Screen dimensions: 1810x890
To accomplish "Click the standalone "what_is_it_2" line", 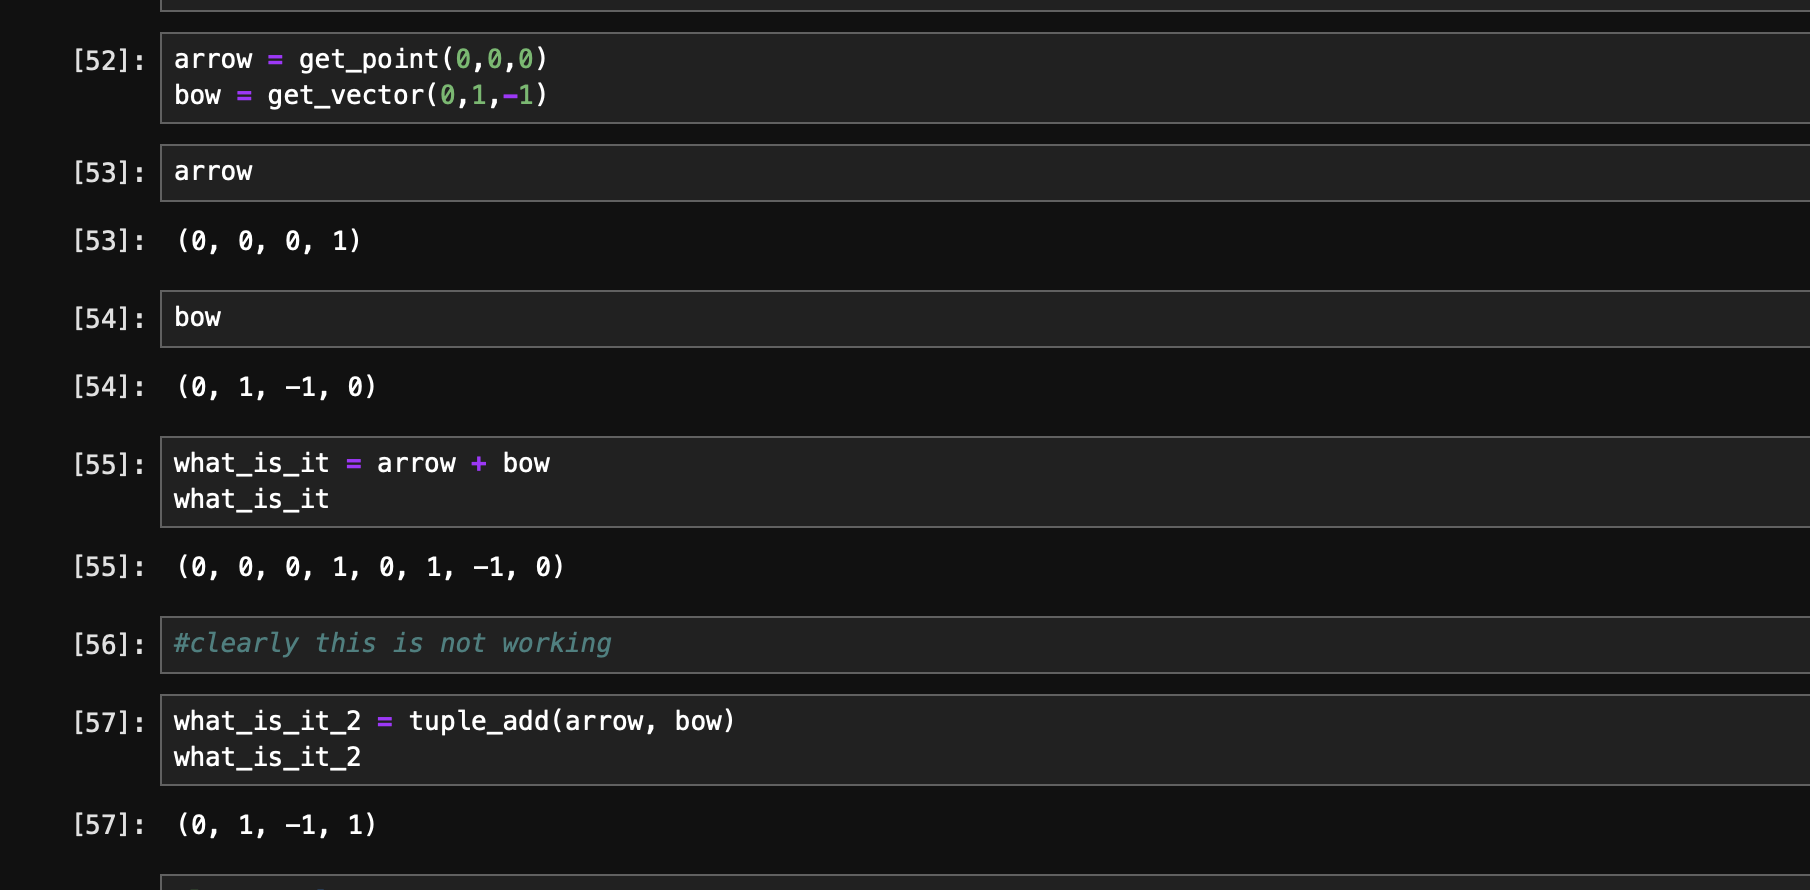I will point(267,758).
